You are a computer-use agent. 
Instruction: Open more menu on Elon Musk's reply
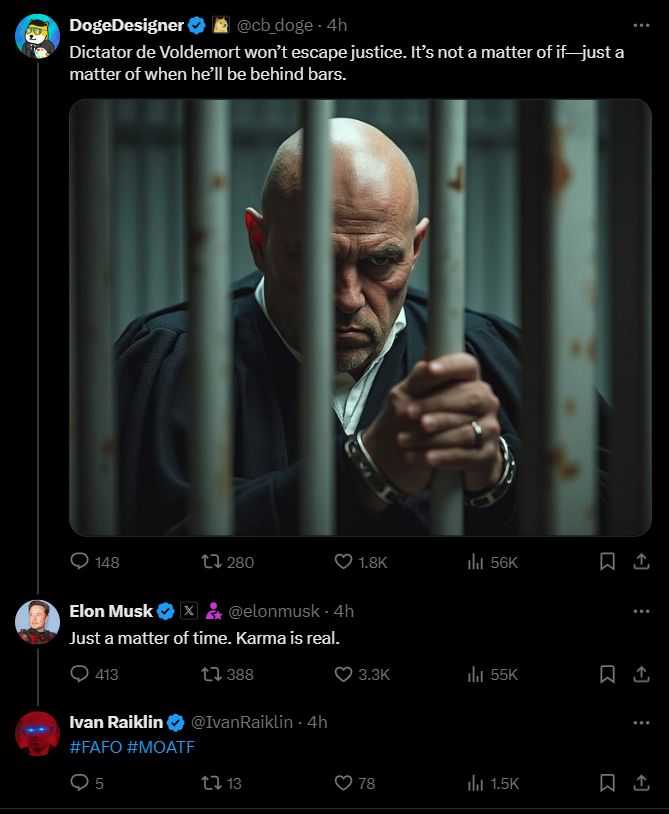point(641,611)
